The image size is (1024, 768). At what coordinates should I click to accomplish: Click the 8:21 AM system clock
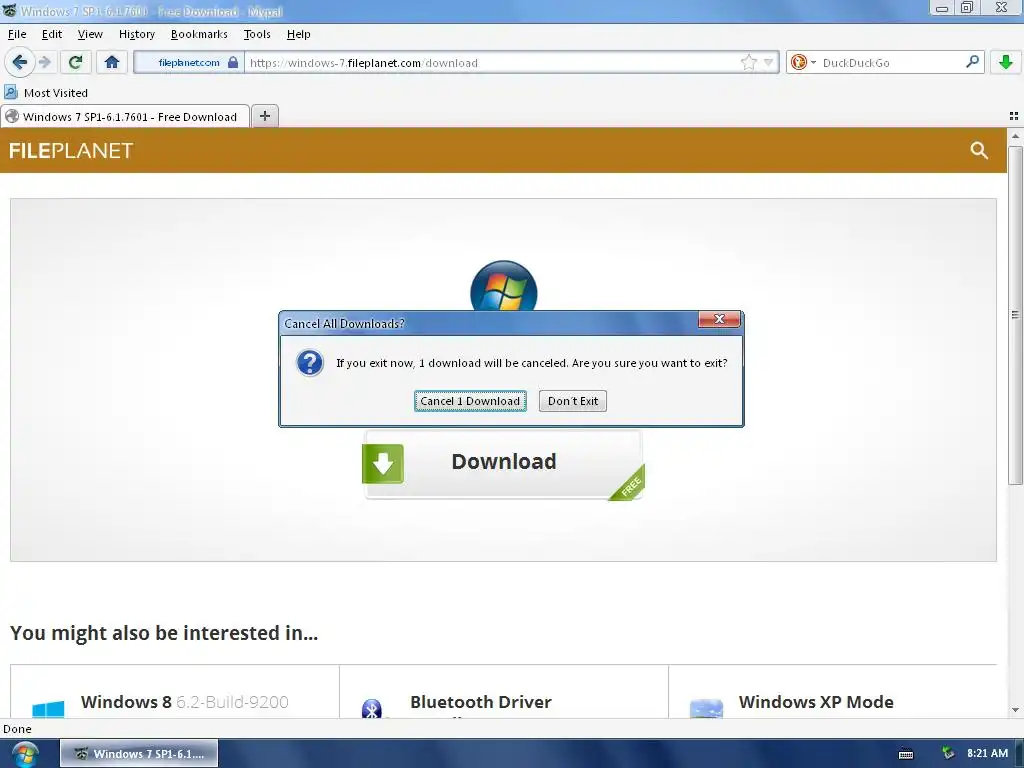tap(987, 753)
